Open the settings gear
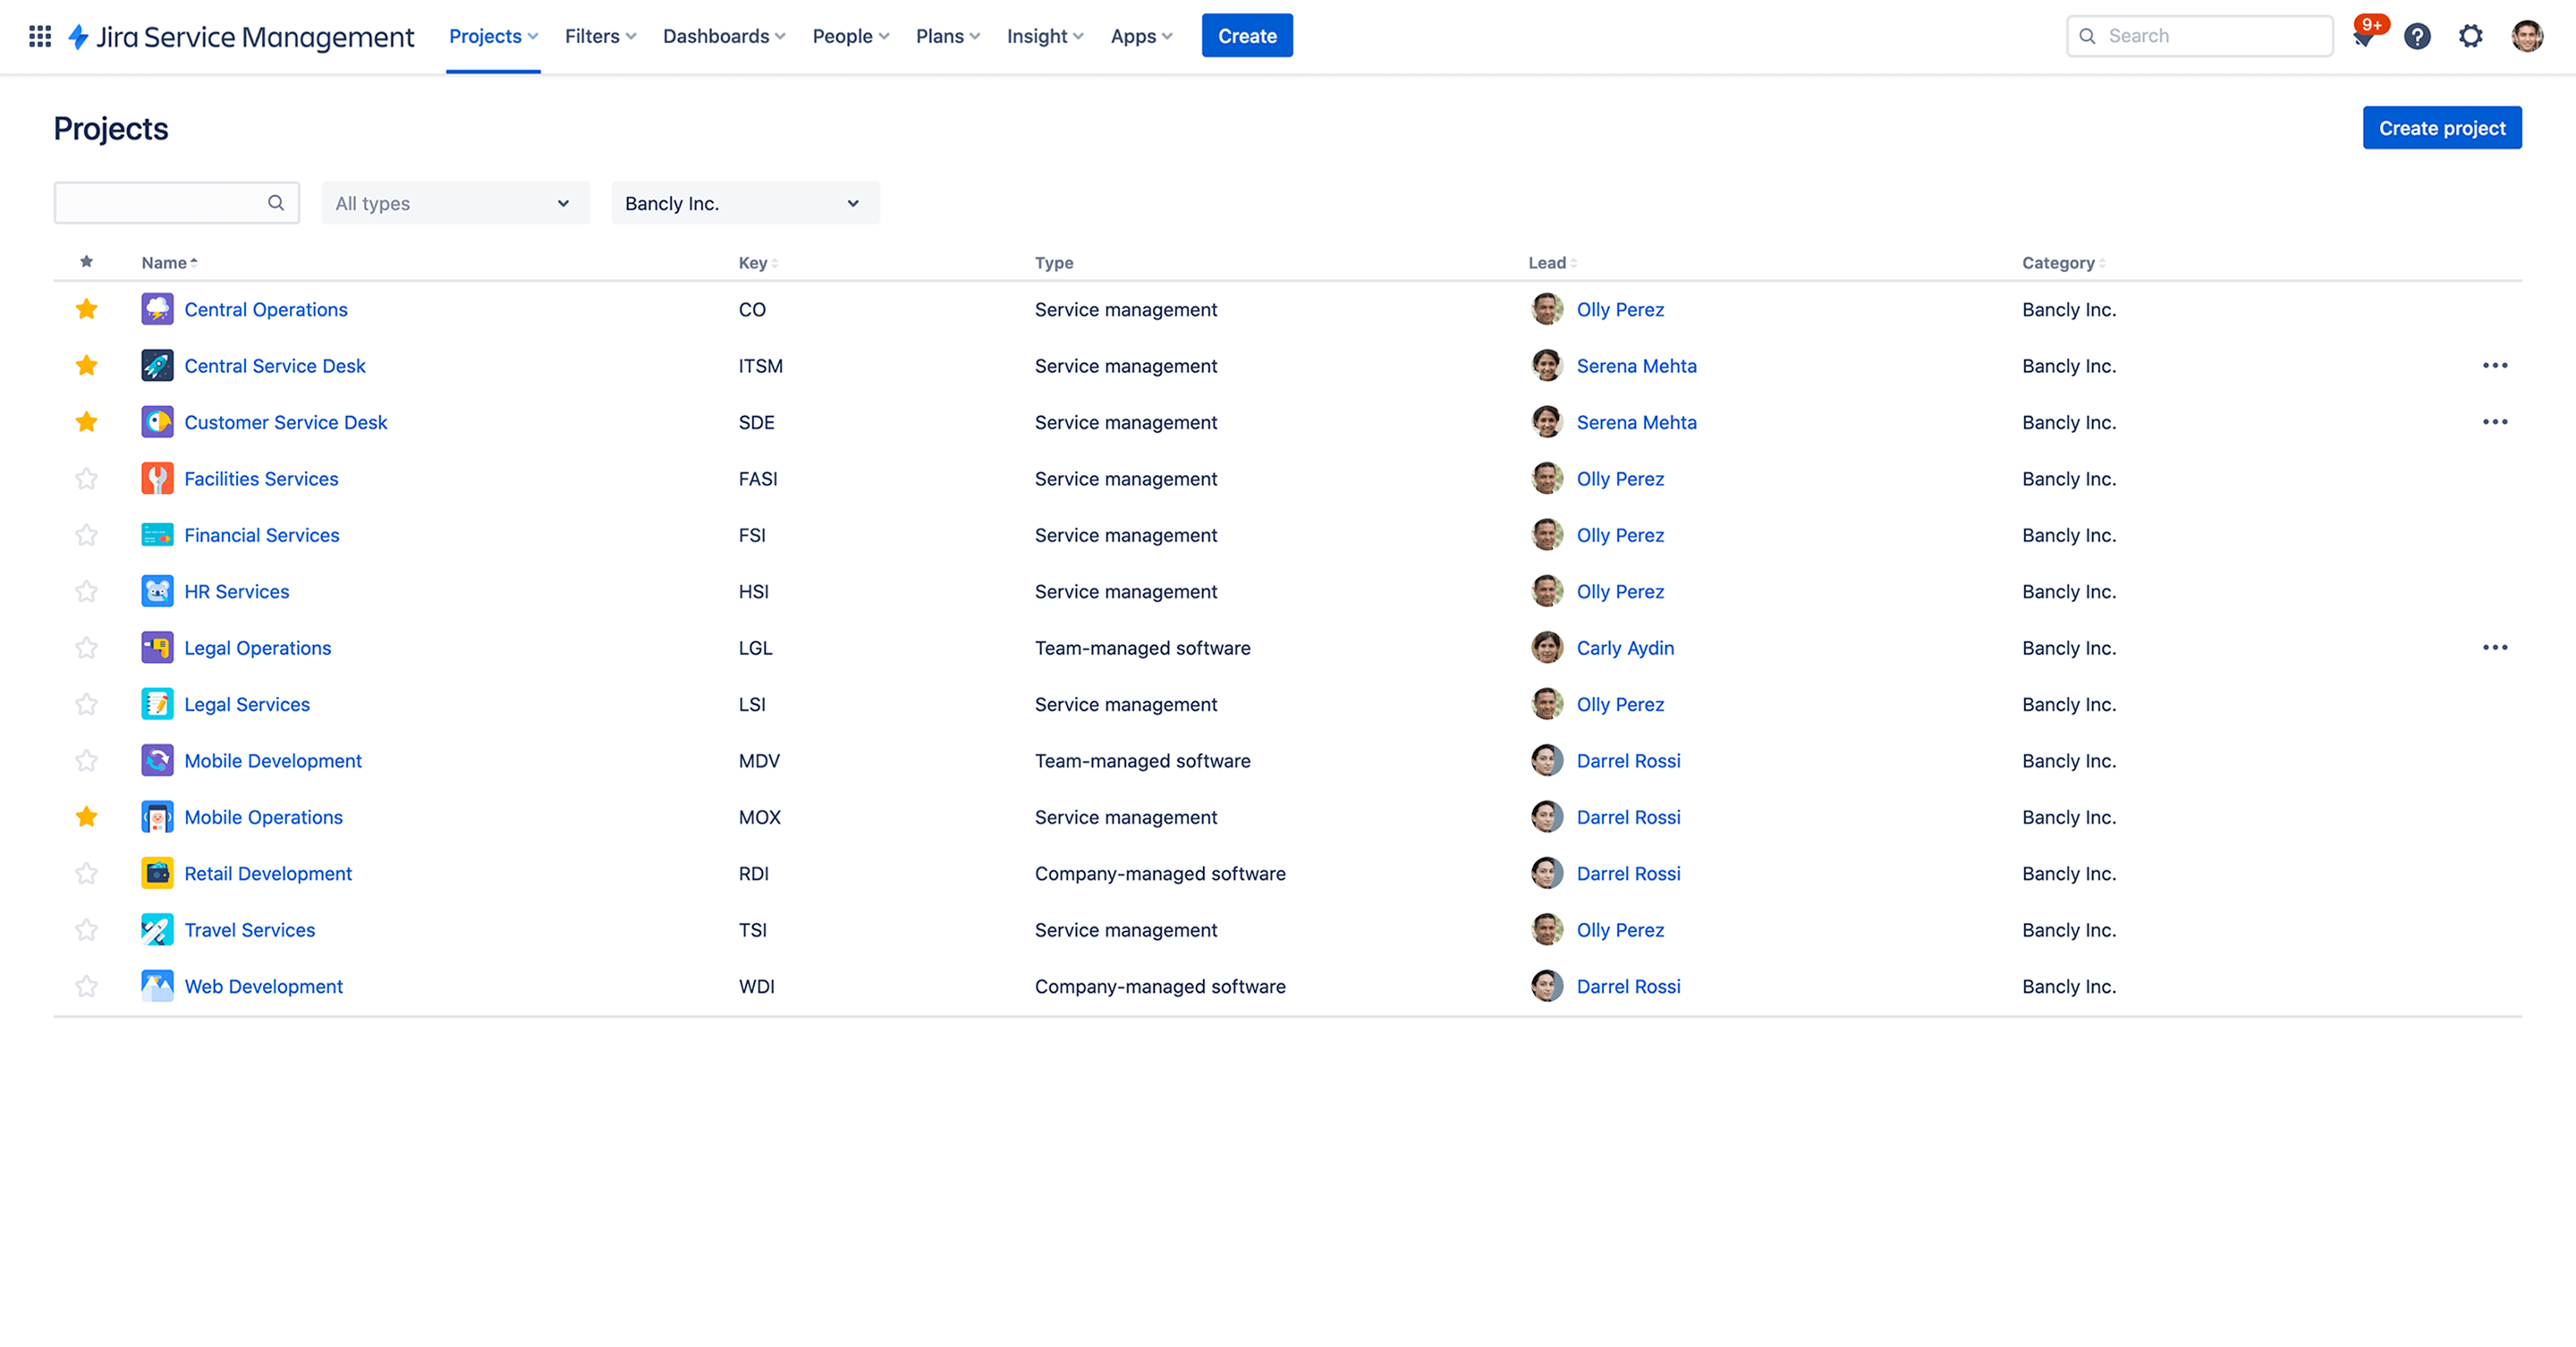 [2471, 36]
